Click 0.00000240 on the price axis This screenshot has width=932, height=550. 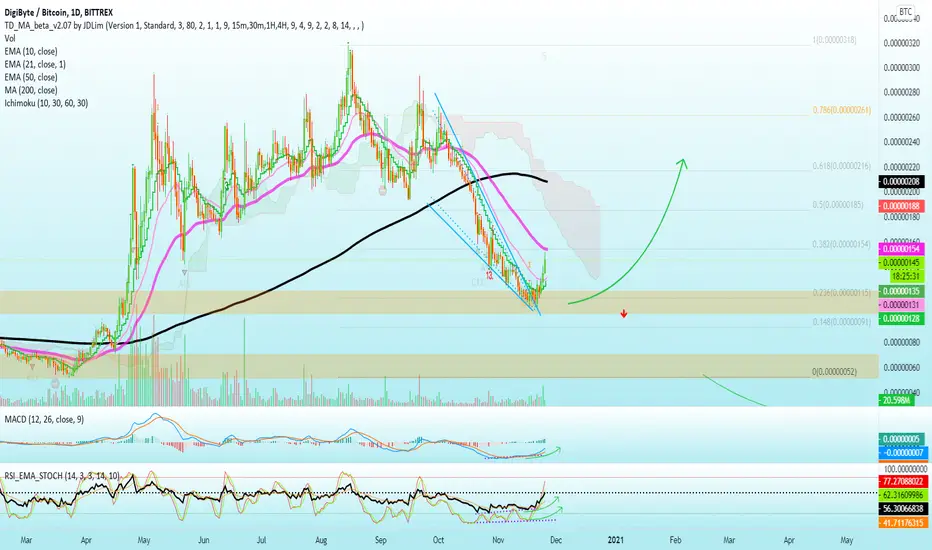click(902, 143)
